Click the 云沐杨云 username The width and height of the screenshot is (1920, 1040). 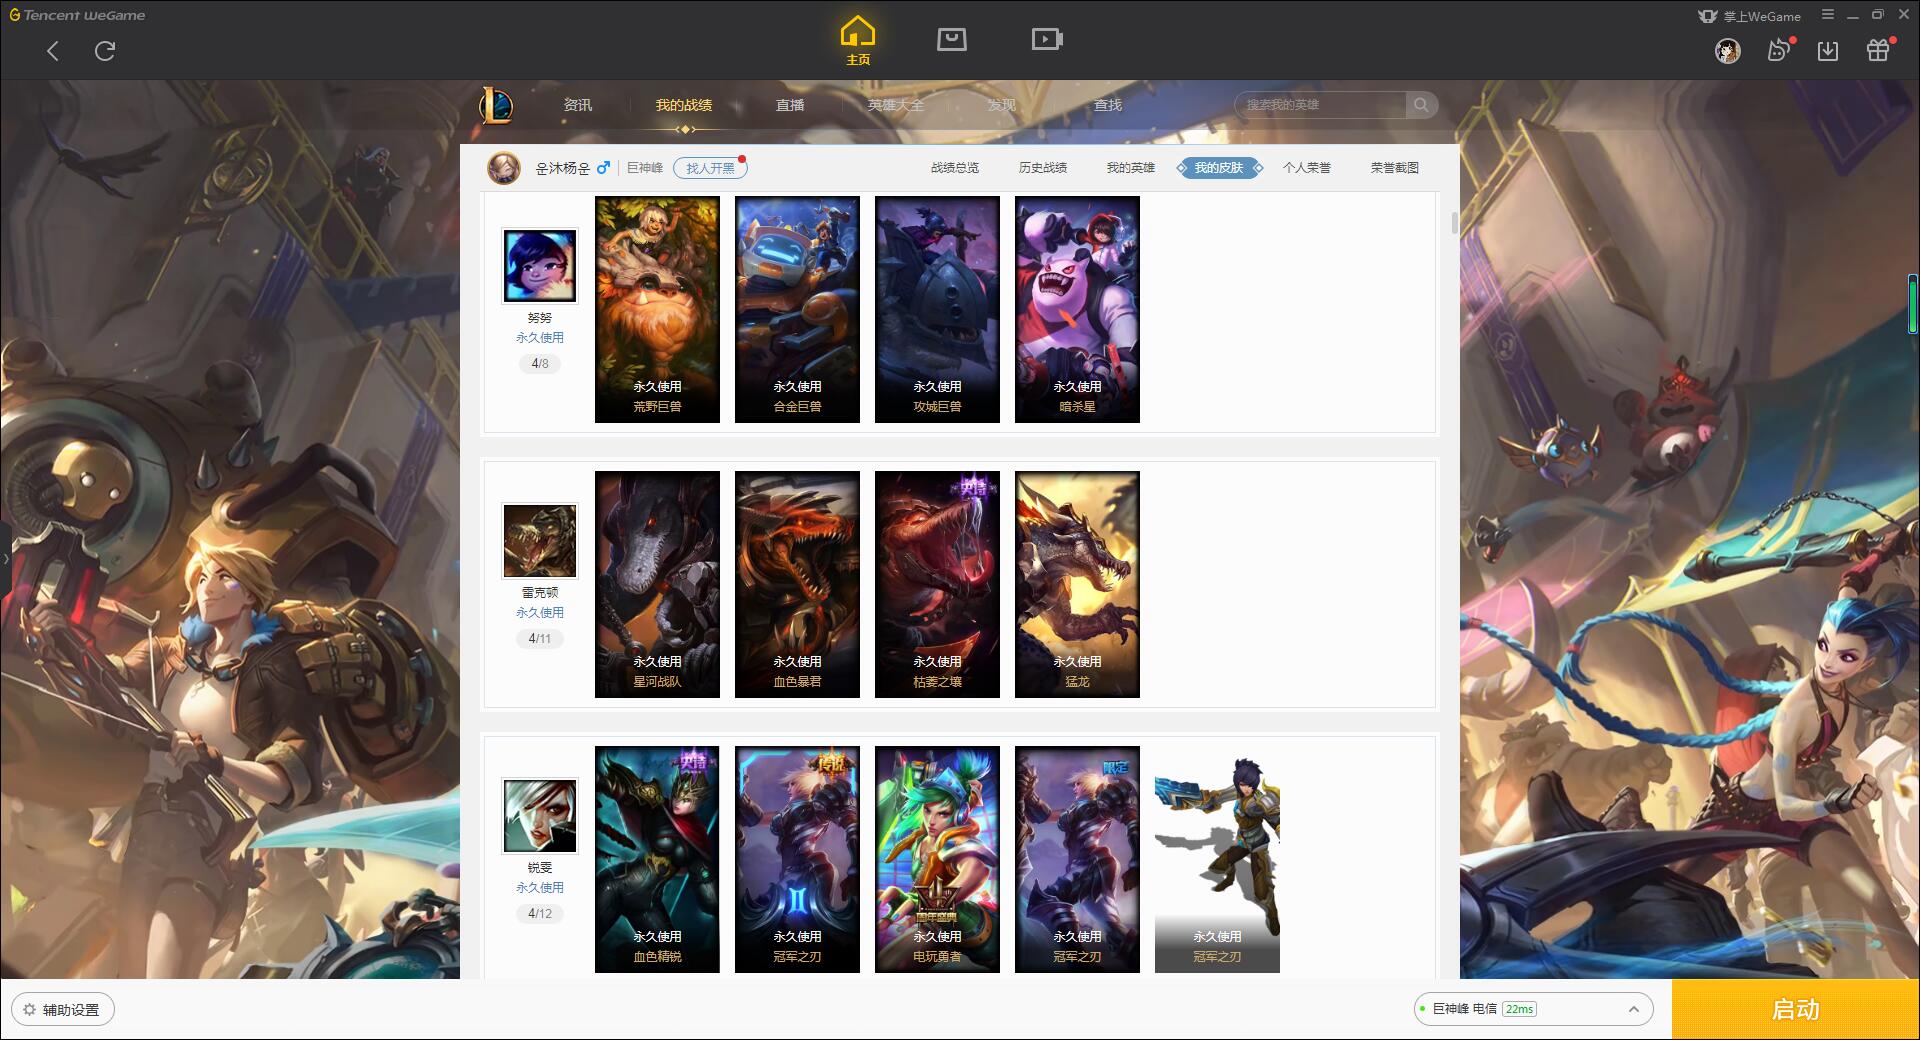(563, 168)
